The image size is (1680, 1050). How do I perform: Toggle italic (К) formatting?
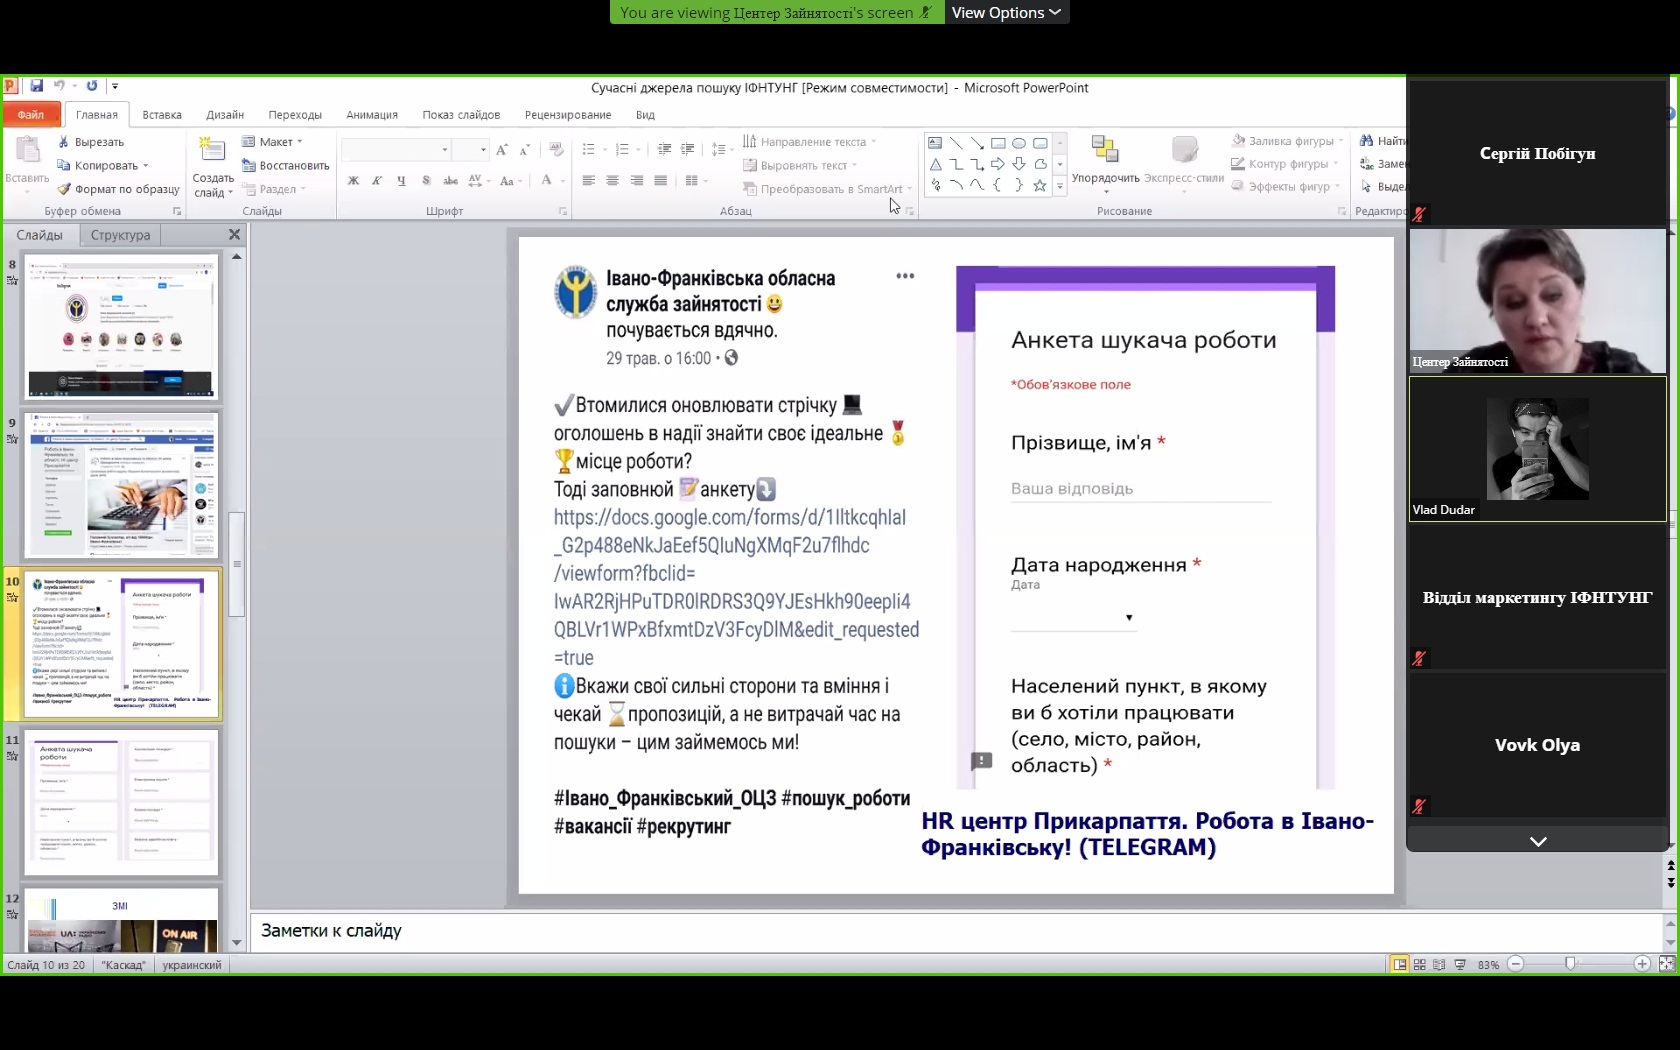point(377,181)
